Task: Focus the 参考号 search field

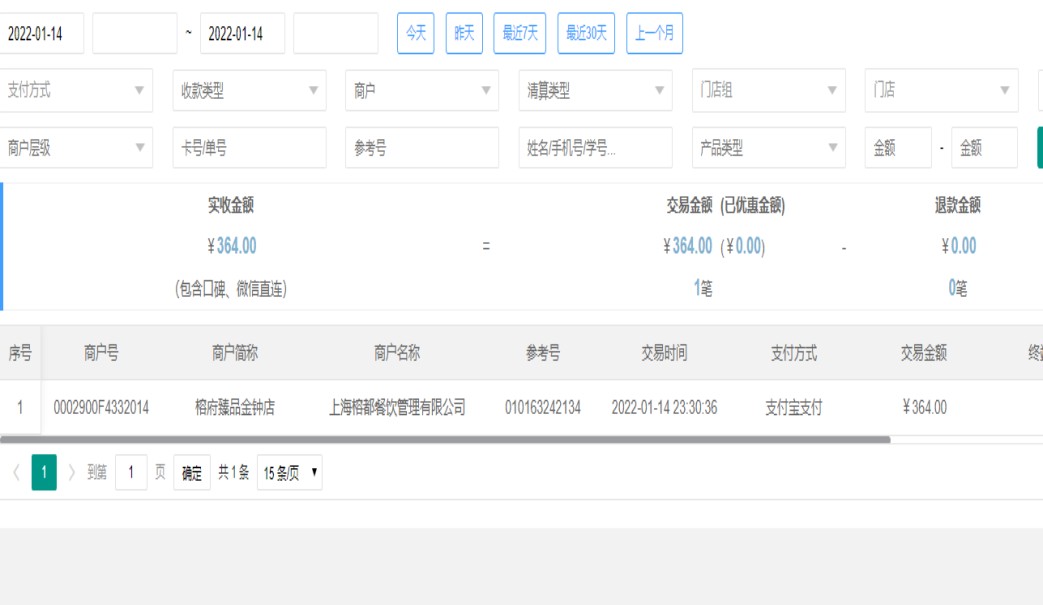Action: 422,148
